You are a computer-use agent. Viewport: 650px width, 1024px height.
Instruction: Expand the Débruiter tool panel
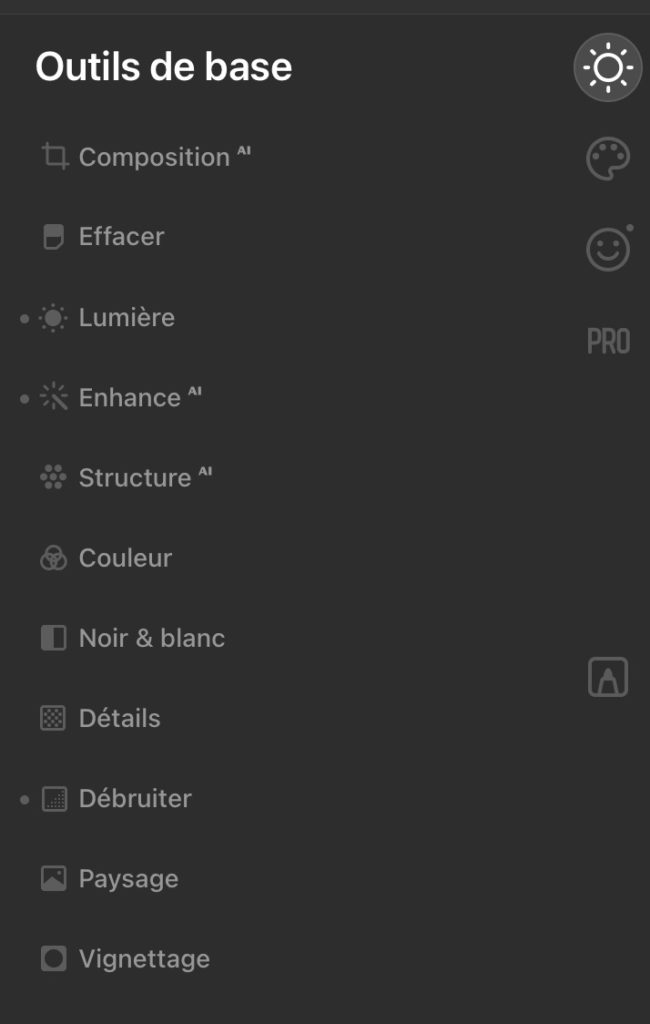pyautogui.click(x=135, y=799)
